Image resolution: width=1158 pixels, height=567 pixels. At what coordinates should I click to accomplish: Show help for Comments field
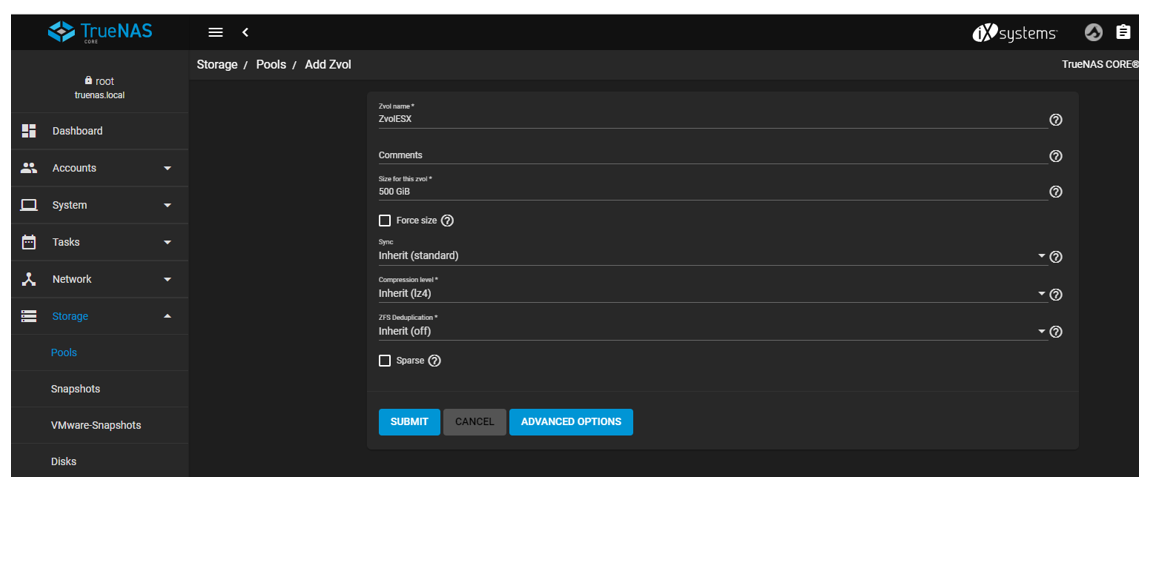(x=1056, y=156)
